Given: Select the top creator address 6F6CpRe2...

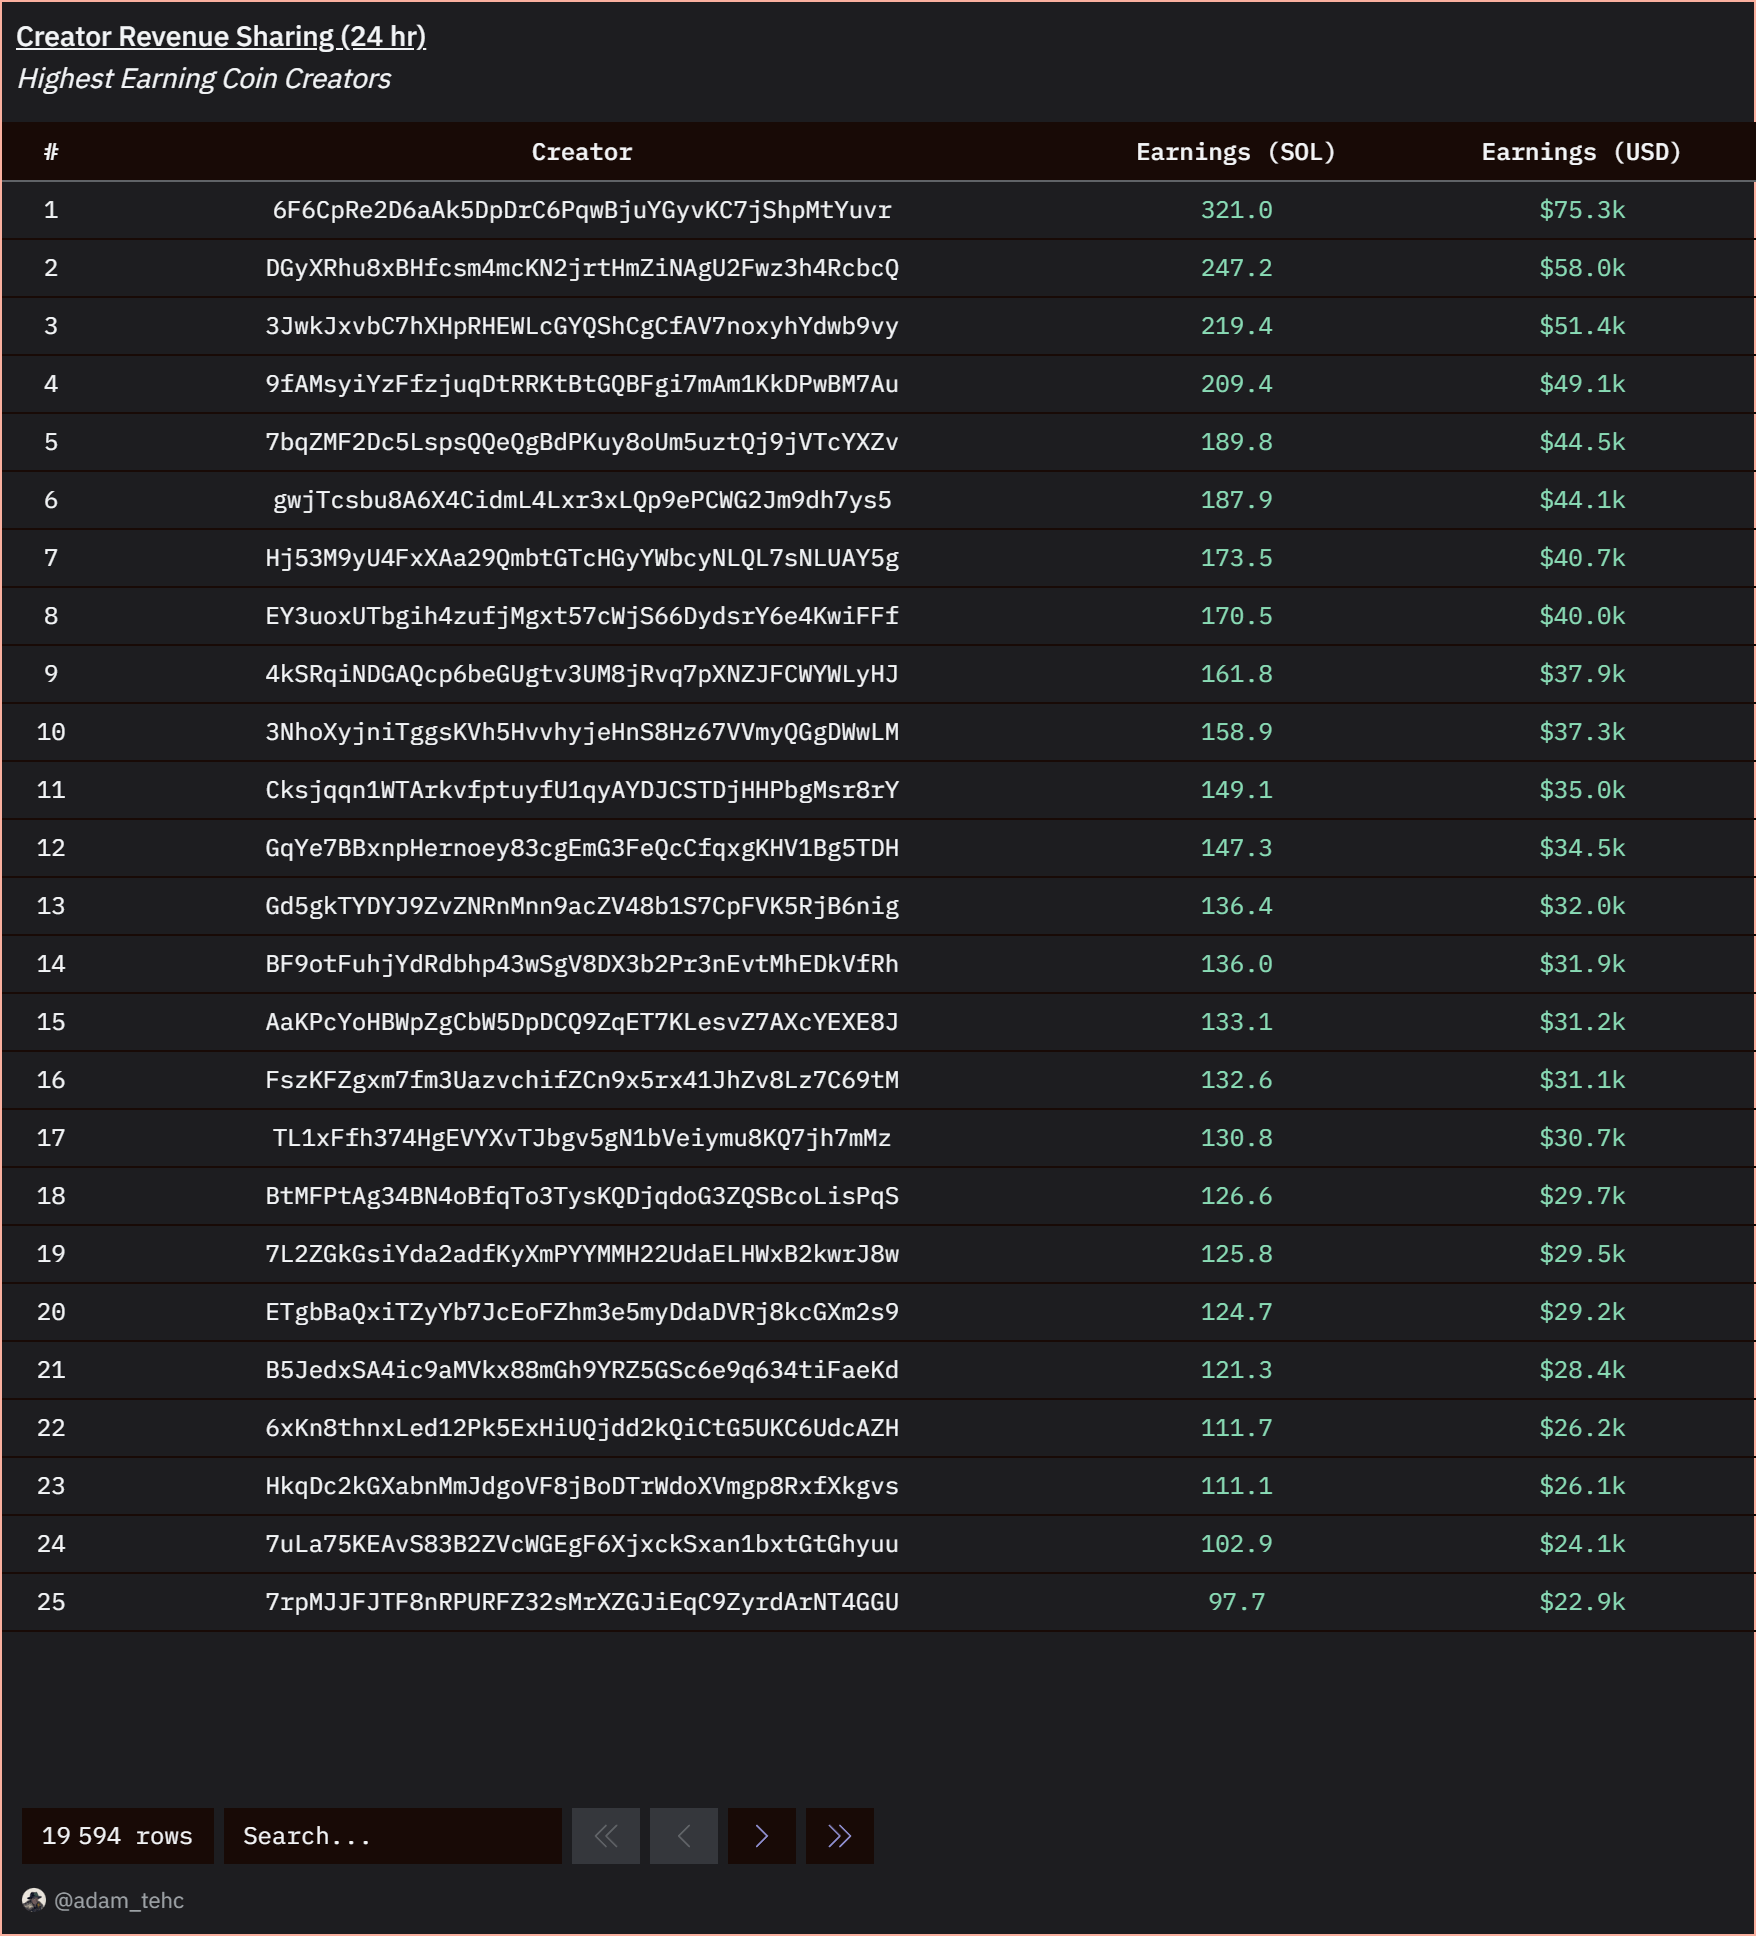Looking at the screenshot, I should pos(581,210).
